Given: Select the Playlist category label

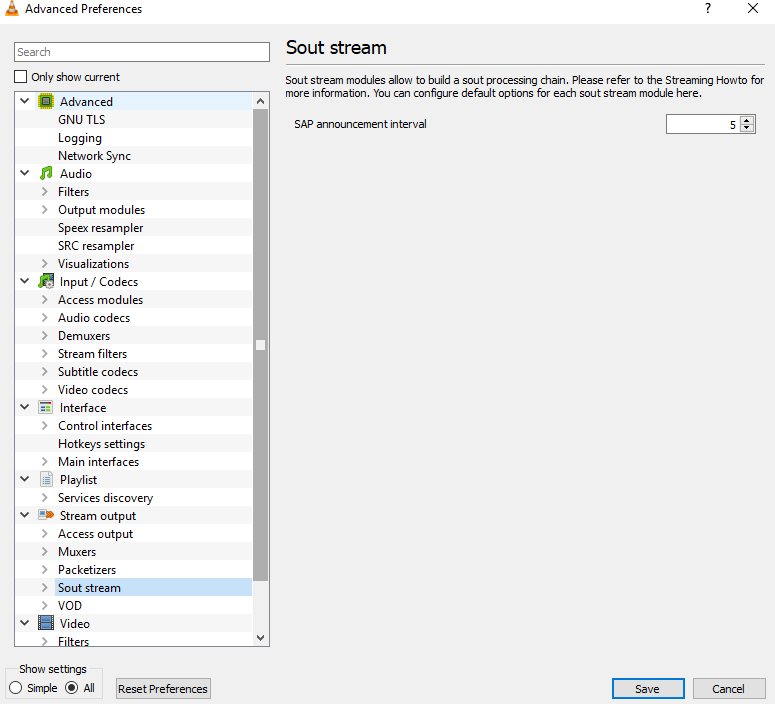Looking at the screenshot, I should pos(79,480).
